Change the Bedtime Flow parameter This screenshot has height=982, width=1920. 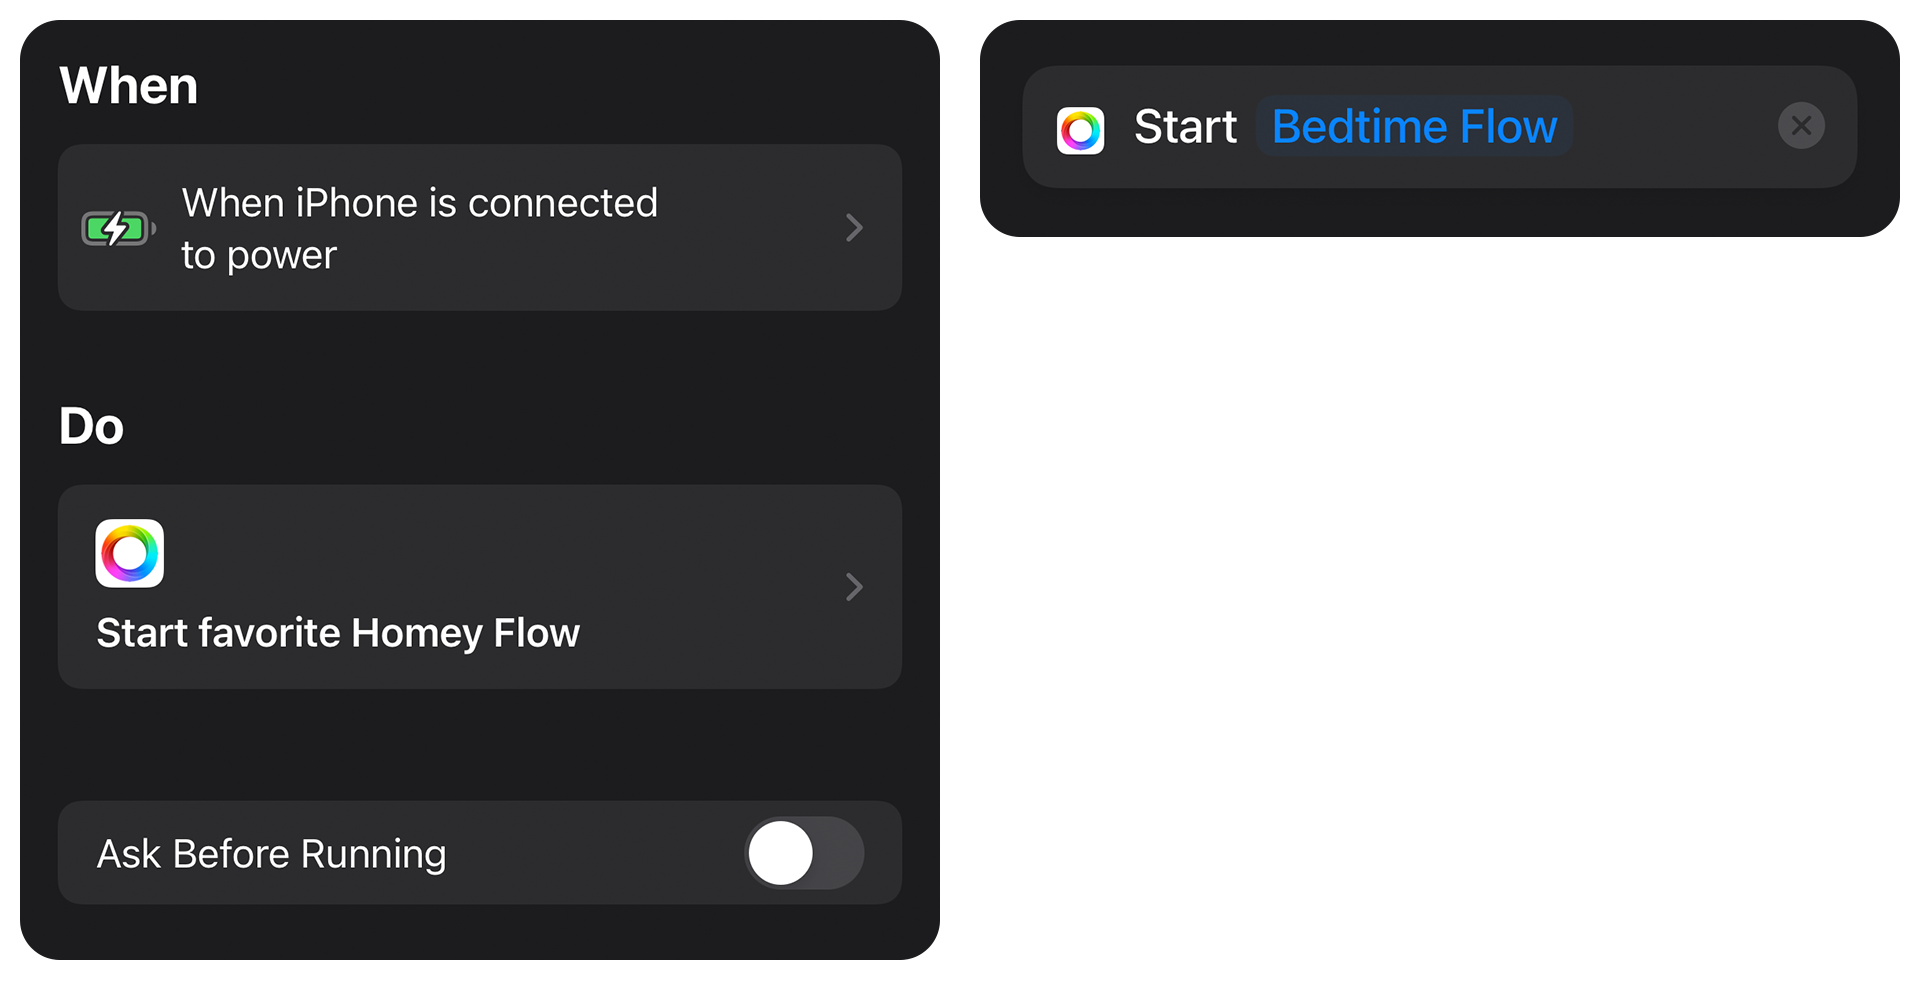pos(1414,127)
